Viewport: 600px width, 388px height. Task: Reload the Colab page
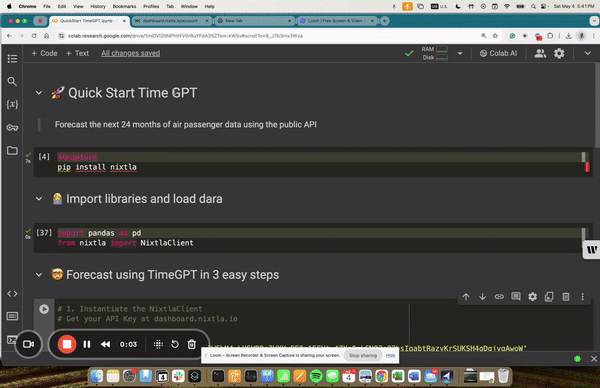(34, 36)
